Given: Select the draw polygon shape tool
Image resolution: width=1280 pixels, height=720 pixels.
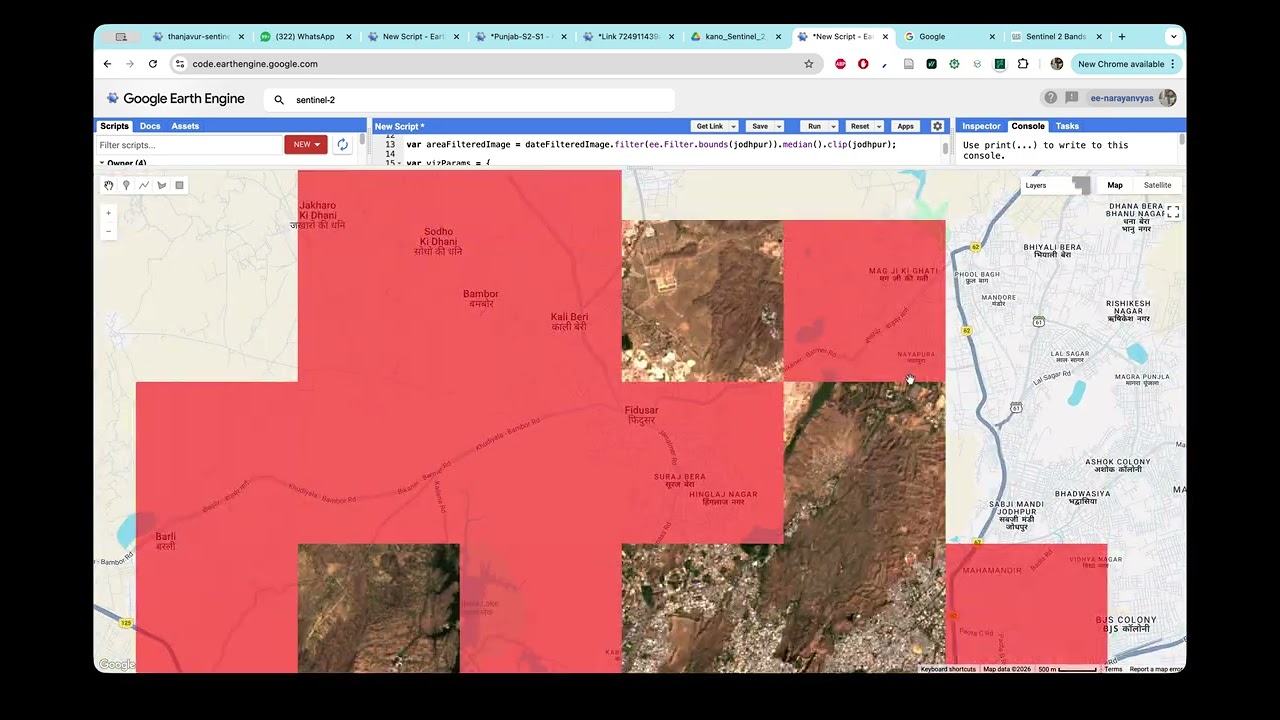Looking at the screenshot, I should (162, 185).
